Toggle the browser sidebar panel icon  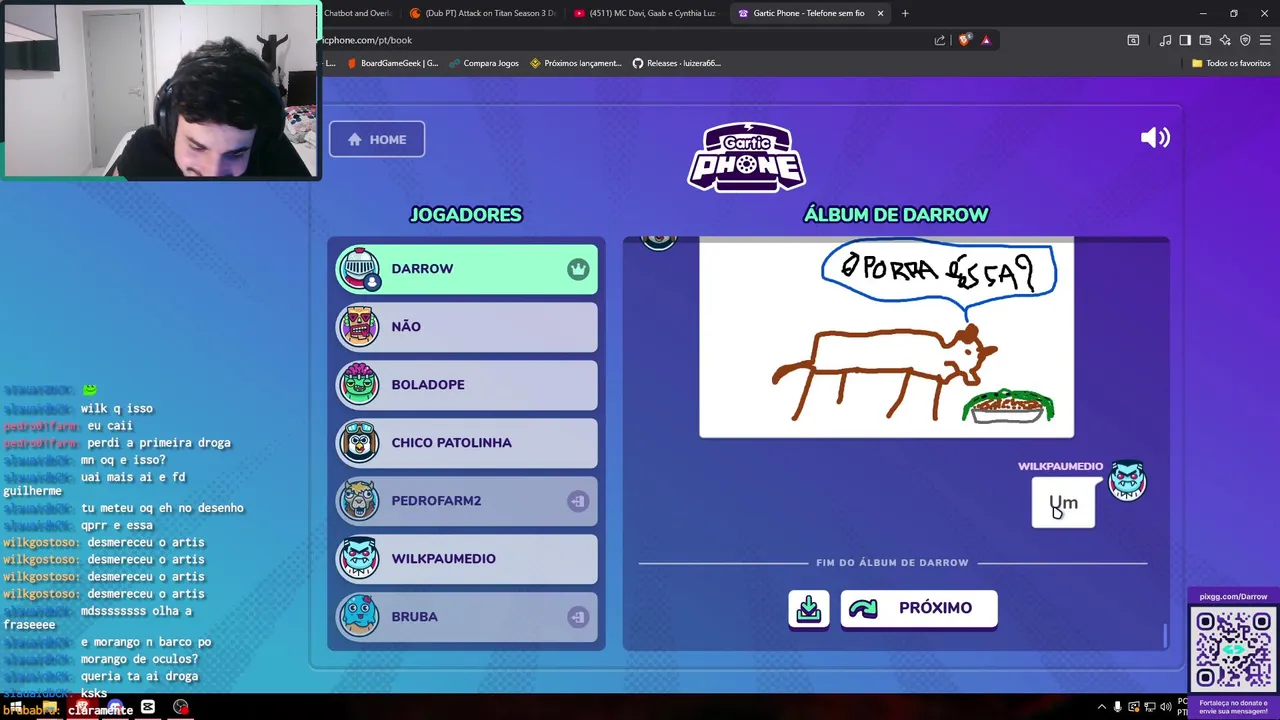1185,40
